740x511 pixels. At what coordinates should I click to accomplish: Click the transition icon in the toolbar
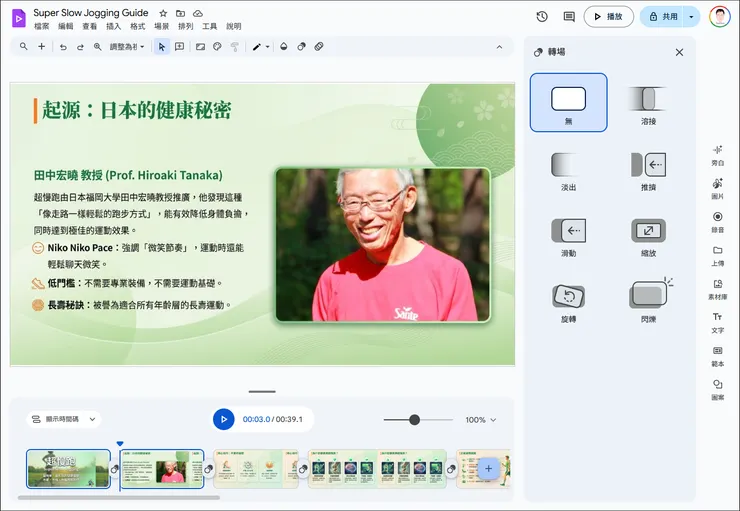(x=301, y=46)
